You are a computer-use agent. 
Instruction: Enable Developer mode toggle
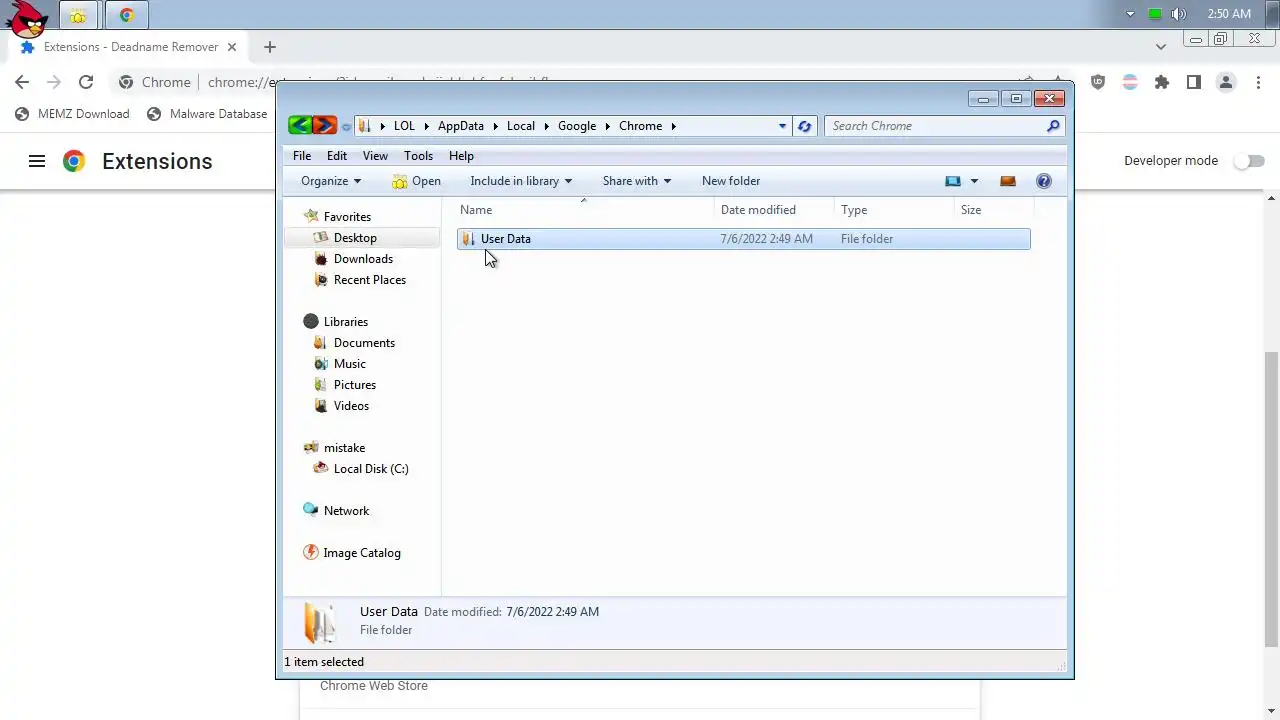[1248, 161]
